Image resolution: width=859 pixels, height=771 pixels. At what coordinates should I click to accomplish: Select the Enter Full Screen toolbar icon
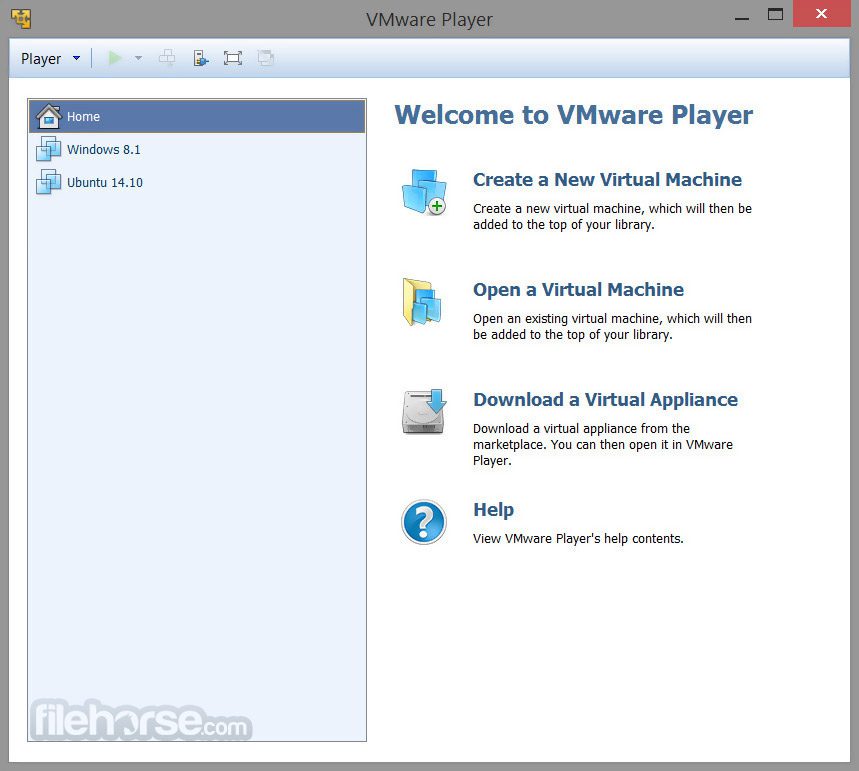pos(233,57)
